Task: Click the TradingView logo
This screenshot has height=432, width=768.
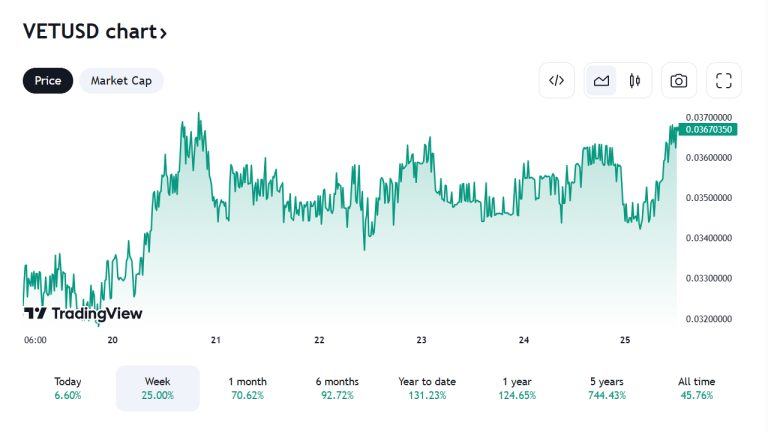Action: click(83, 313)
